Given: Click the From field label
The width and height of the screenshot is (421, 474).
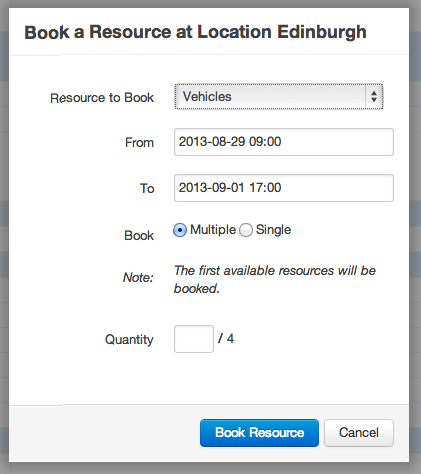Looking at the screenshot, I should (139, 143).
